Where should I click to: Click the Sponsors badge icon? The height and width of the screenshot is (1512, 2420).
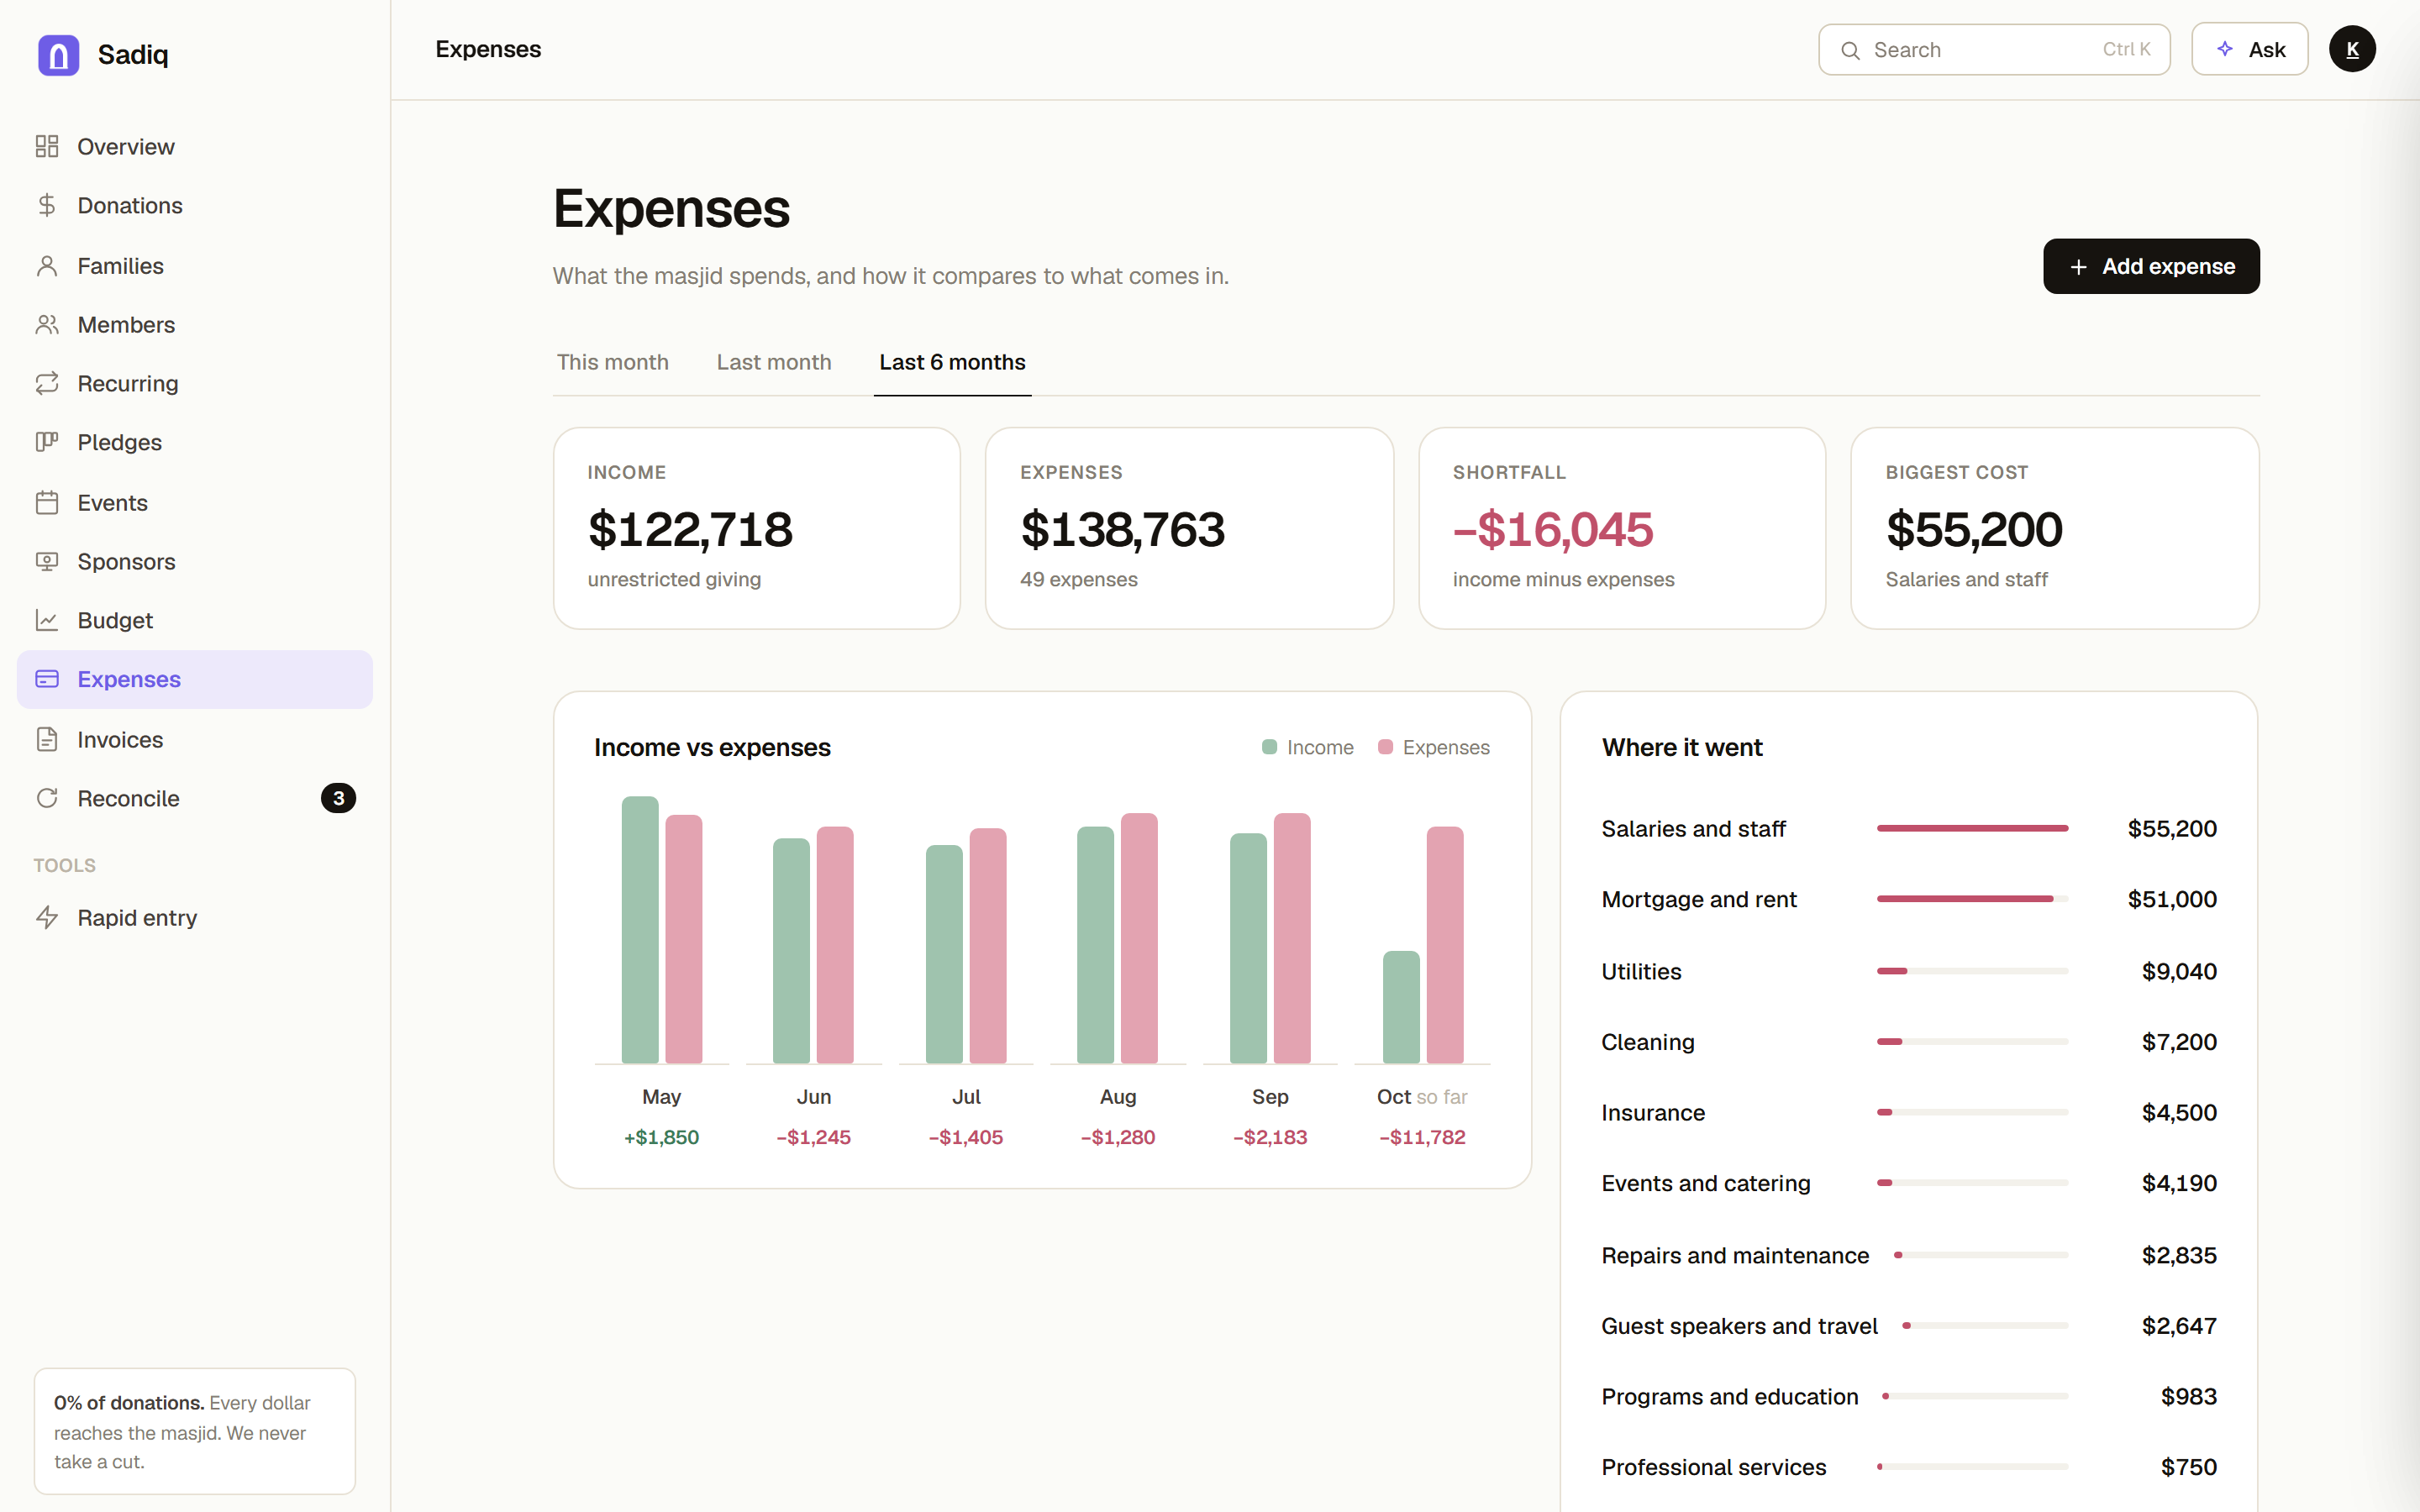47,561
